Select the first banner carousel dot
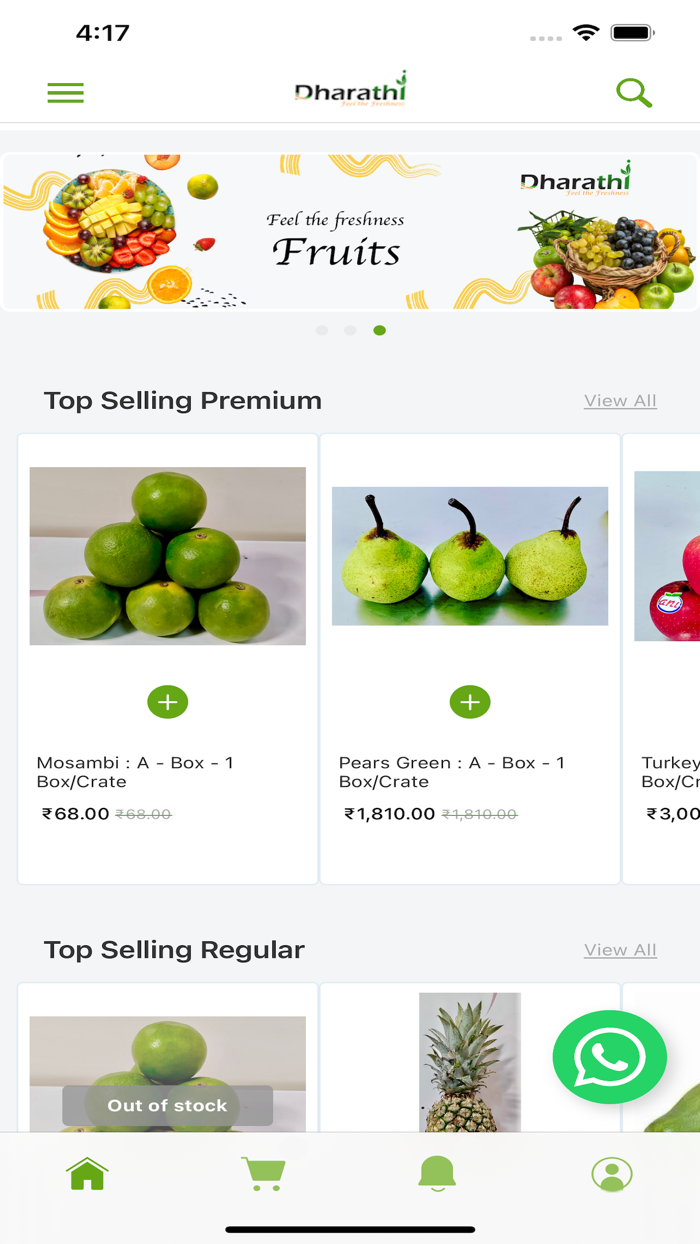The width and height of the screenshot is (700, 1244). pyautogui.click(x=322, y=330)
